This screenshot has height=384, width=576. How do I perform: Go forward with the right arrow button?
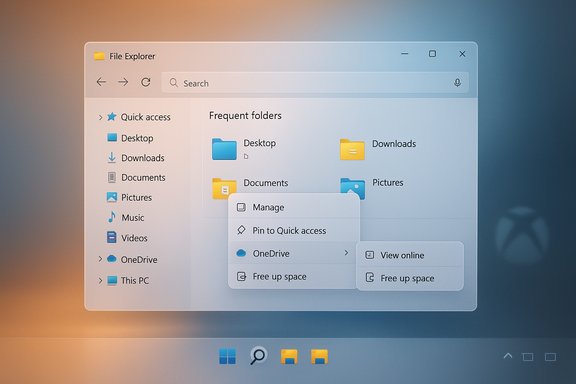coord(123,82)
